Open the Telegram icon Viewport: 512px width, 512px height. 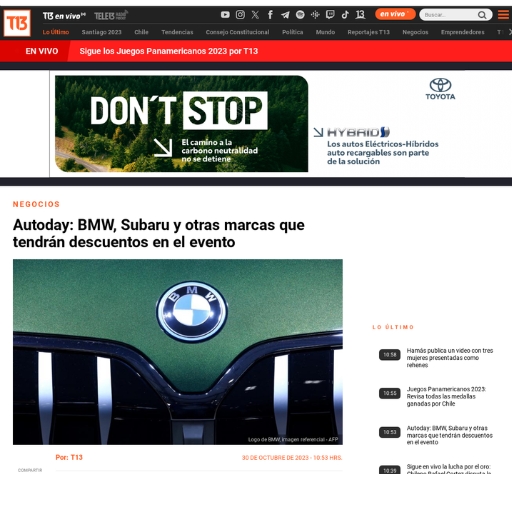[x=285, y=15]
